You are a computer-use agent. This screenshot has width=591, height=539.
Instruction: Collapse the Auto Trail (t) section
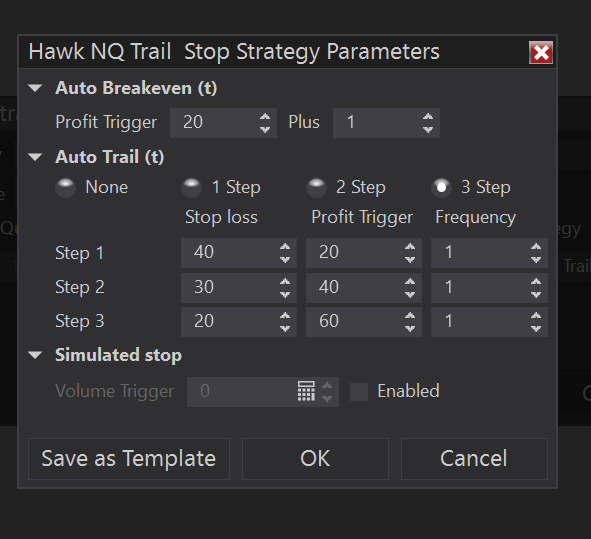(35, 157)
